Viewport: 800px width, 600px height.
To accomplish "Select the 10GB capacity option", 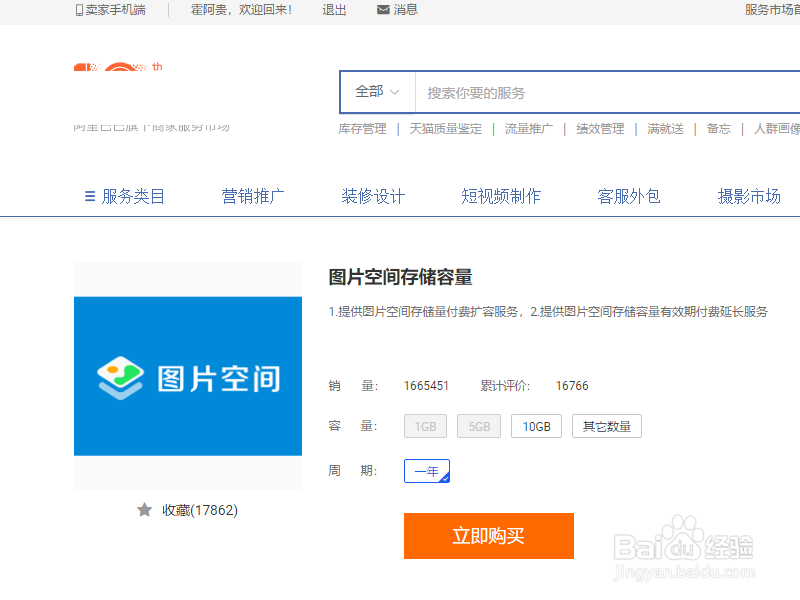I will 536,425.
